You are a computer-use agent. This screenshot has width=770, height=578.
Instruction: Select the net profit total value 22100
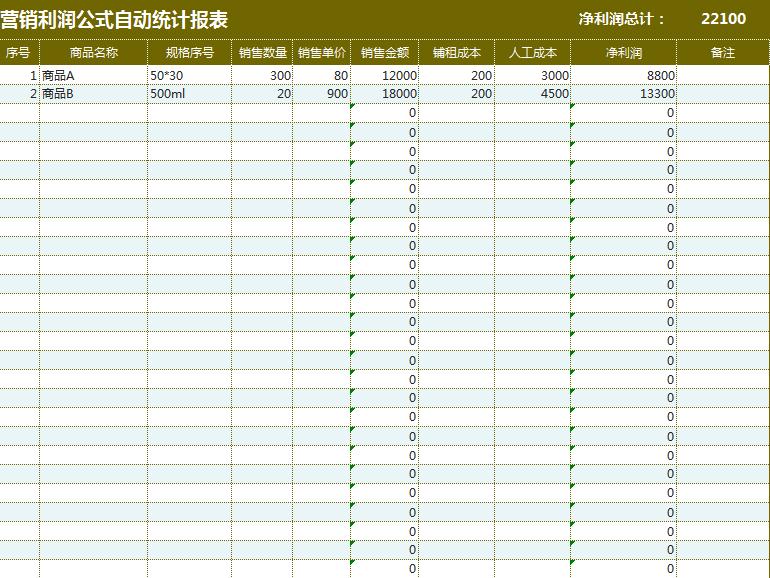pyautogui.click(x=723, y=19)
